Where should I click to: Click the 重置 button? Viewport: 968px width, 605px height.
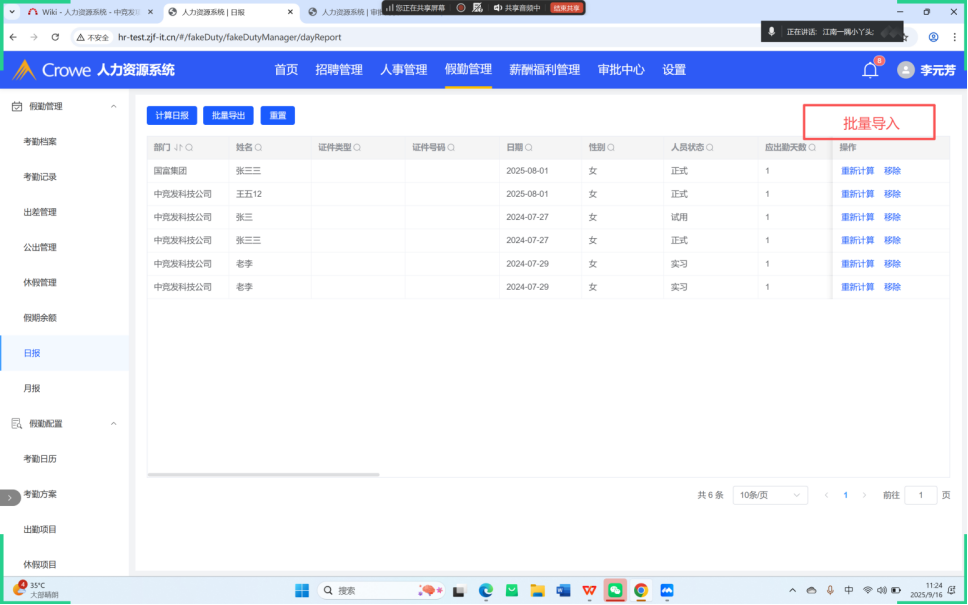(278, 115)
